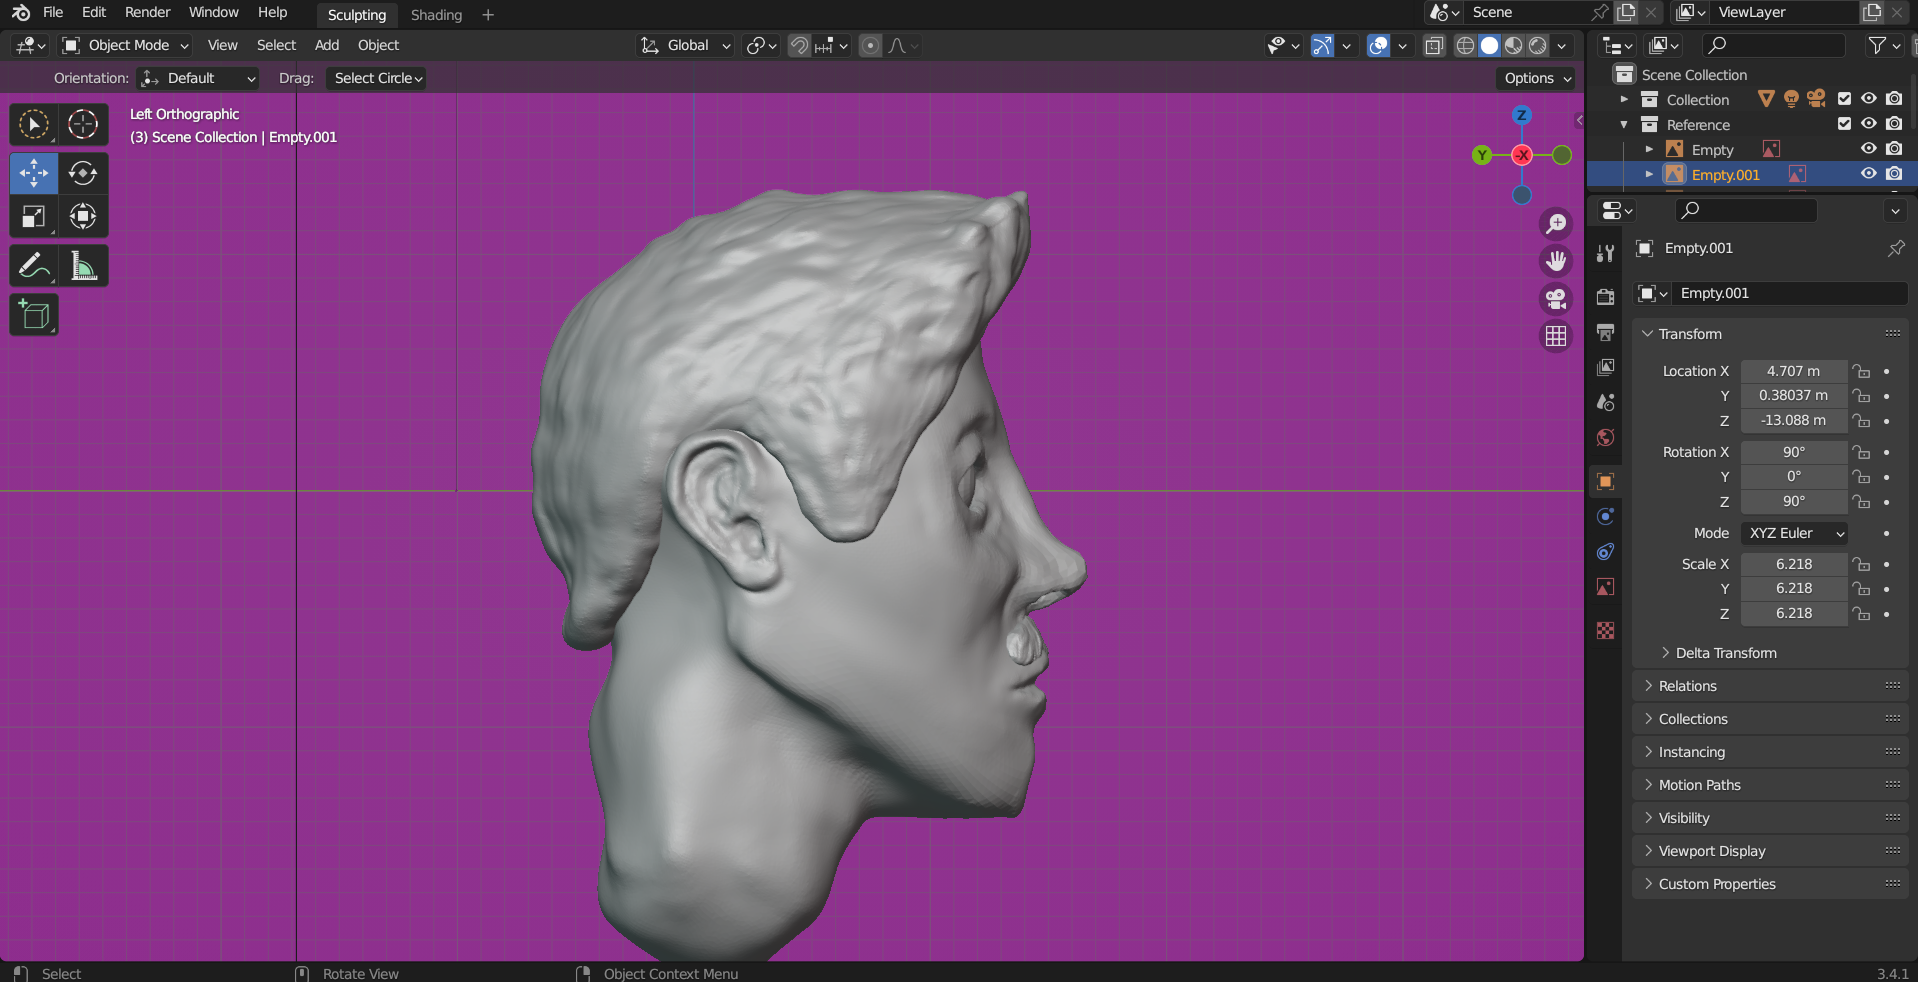Click the Zoom viewport icon
This screenshot has height=982, width=1918.
(x=1556, y=224)
